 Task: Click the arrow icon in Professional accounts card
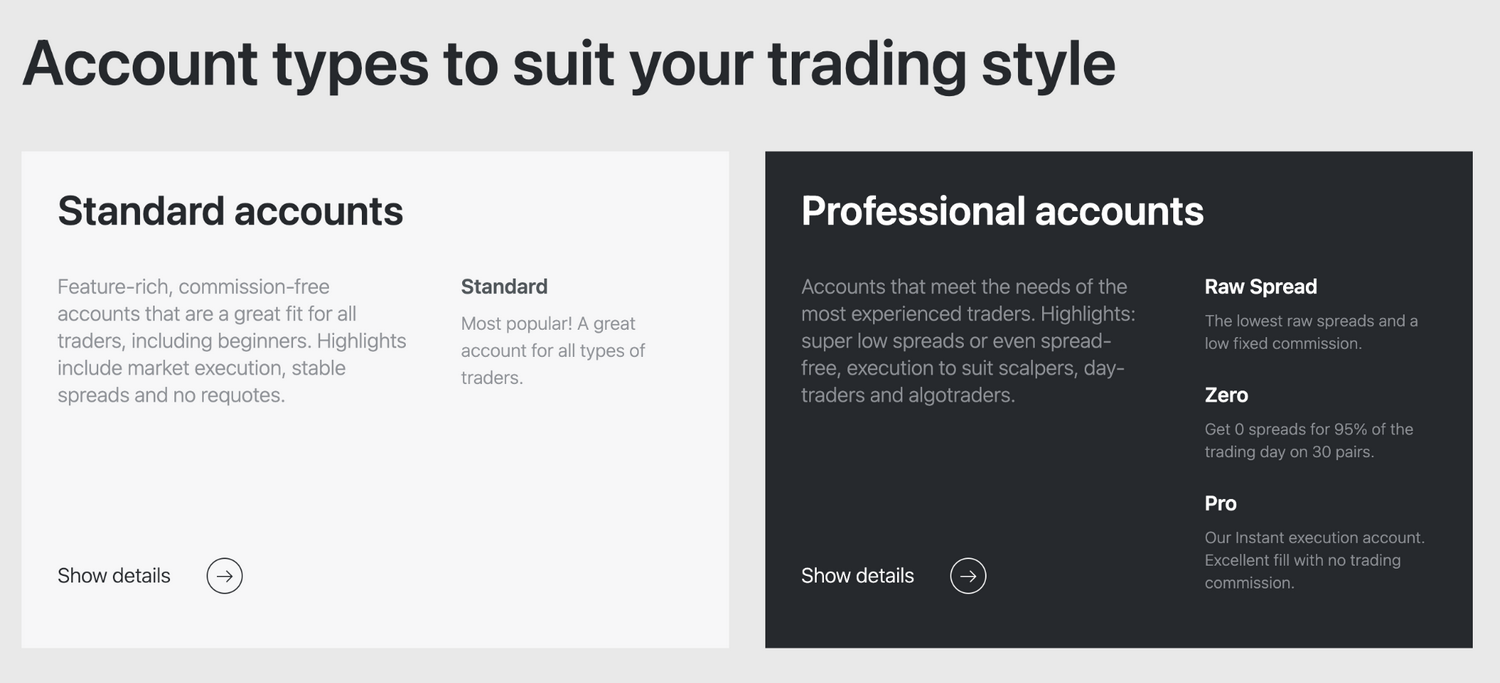tap(968, 576)
